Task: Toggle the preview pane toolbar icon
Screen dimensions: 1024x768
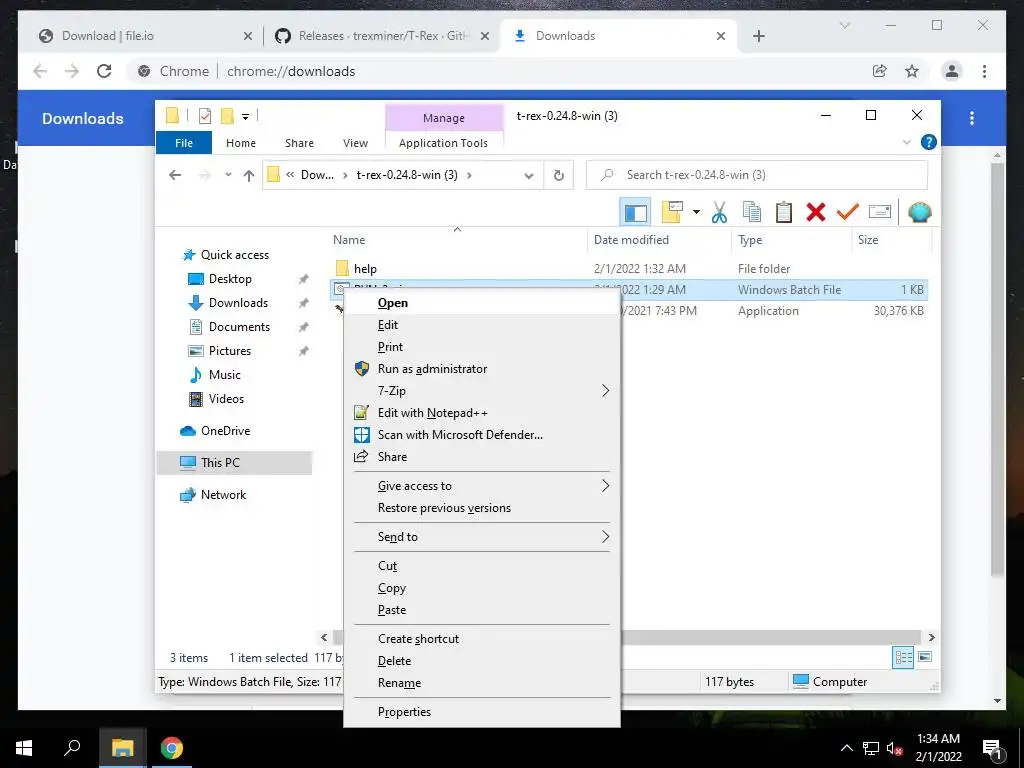Action: [x=635, y=212]
